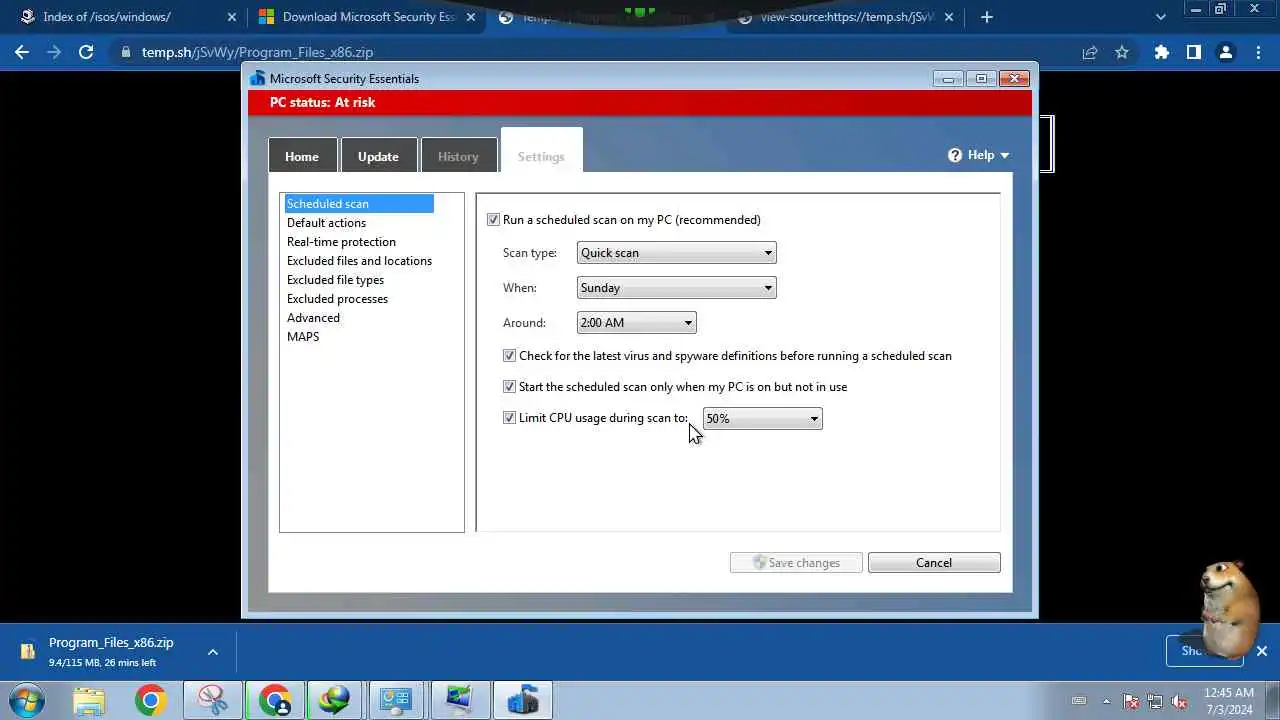Viewport: 1280px width, 720px height.
Task: Open the Action Center flag tray icon
Action: coord(1131,701)
